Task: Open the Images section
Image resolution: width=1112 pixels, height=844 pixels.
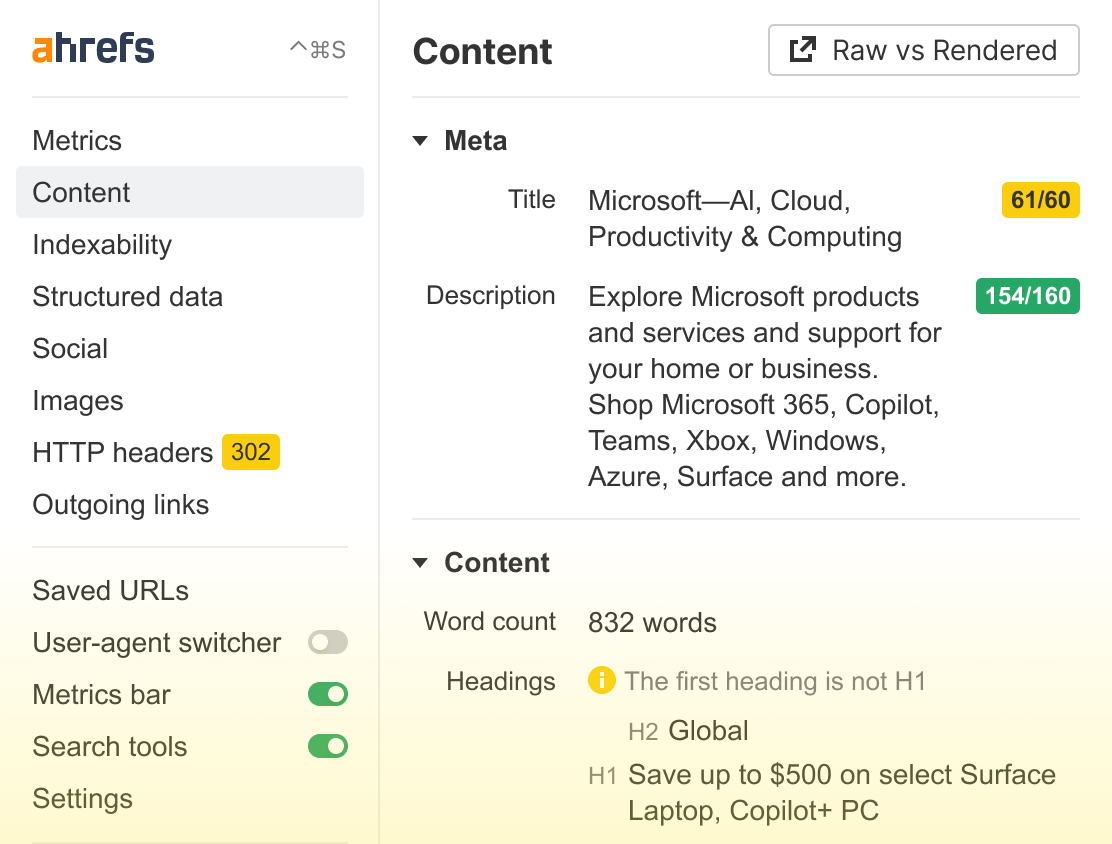Action: point(78,401)
